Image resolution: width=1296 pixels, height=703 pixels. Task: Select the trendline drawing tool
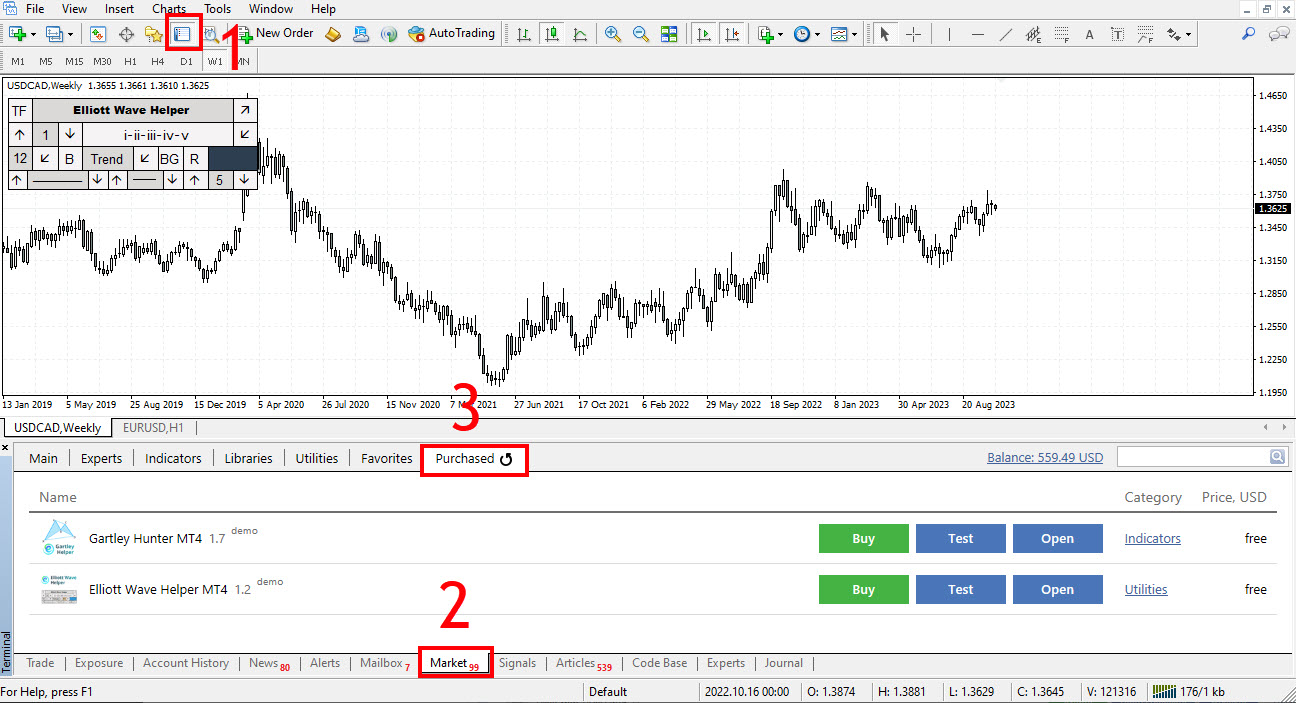coord(1006,34)
